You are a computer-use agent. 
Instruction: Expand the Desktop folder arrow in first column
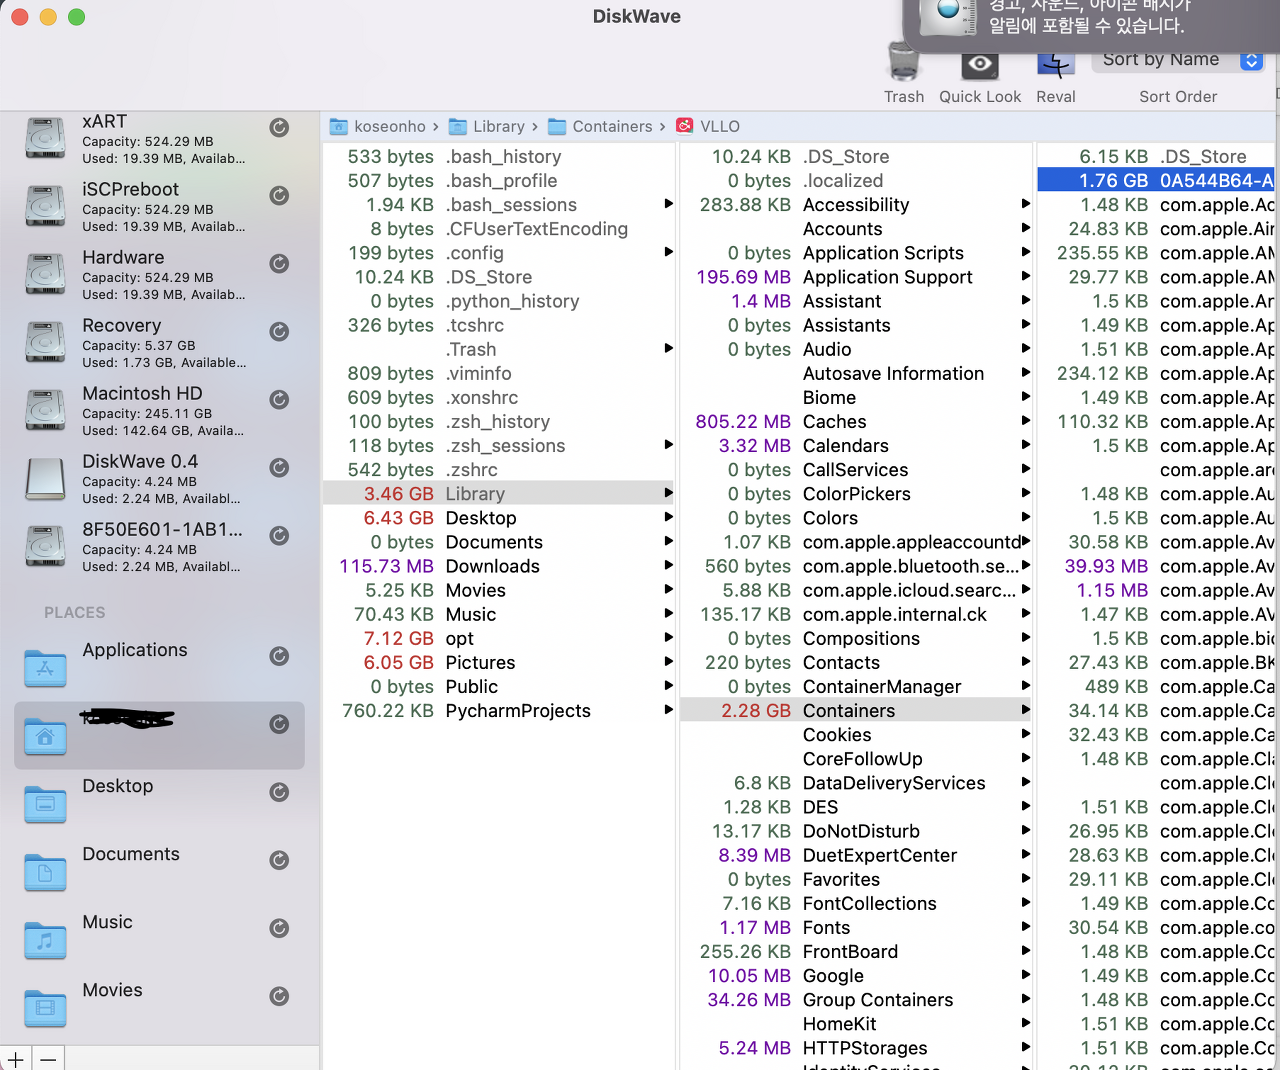coord(669,517)
